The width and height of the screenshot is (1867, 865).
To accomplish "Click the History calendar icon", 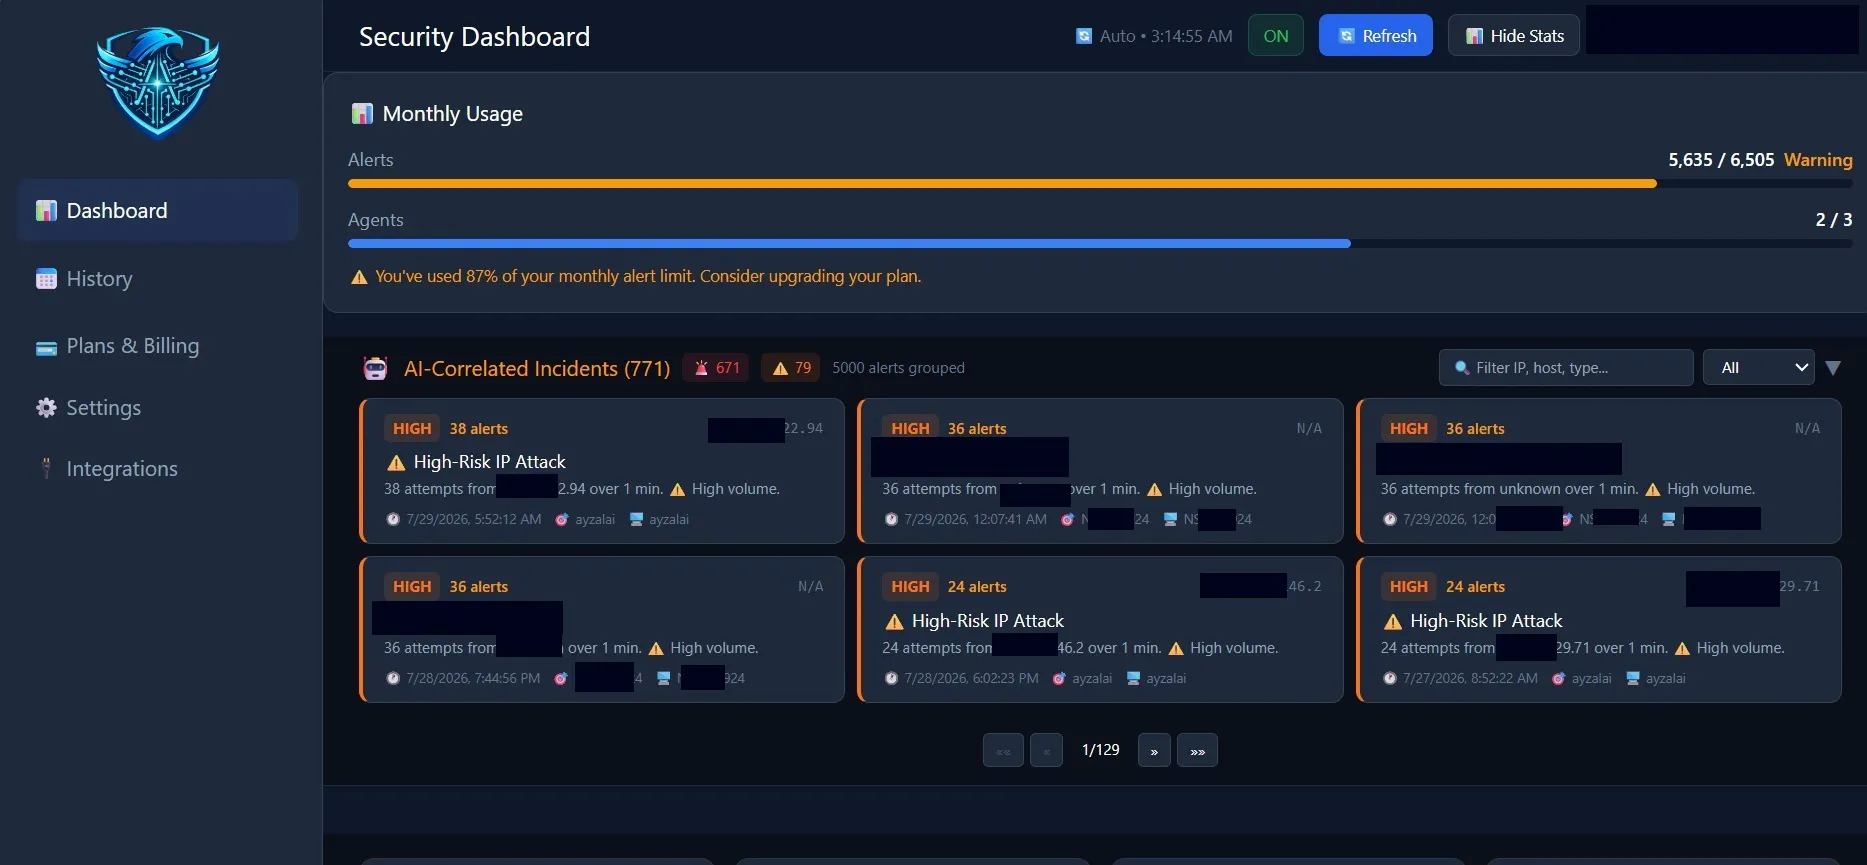I will (46, 279).
